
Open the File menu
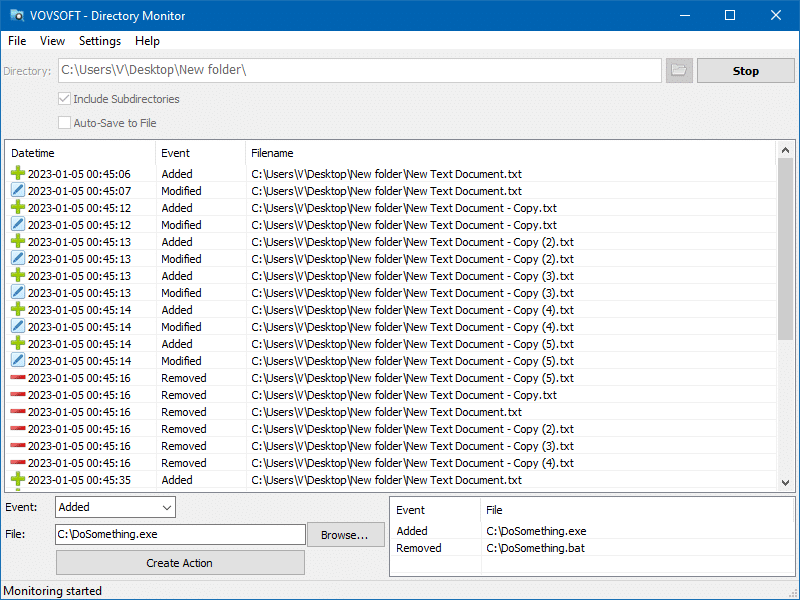tap(17, 41)
